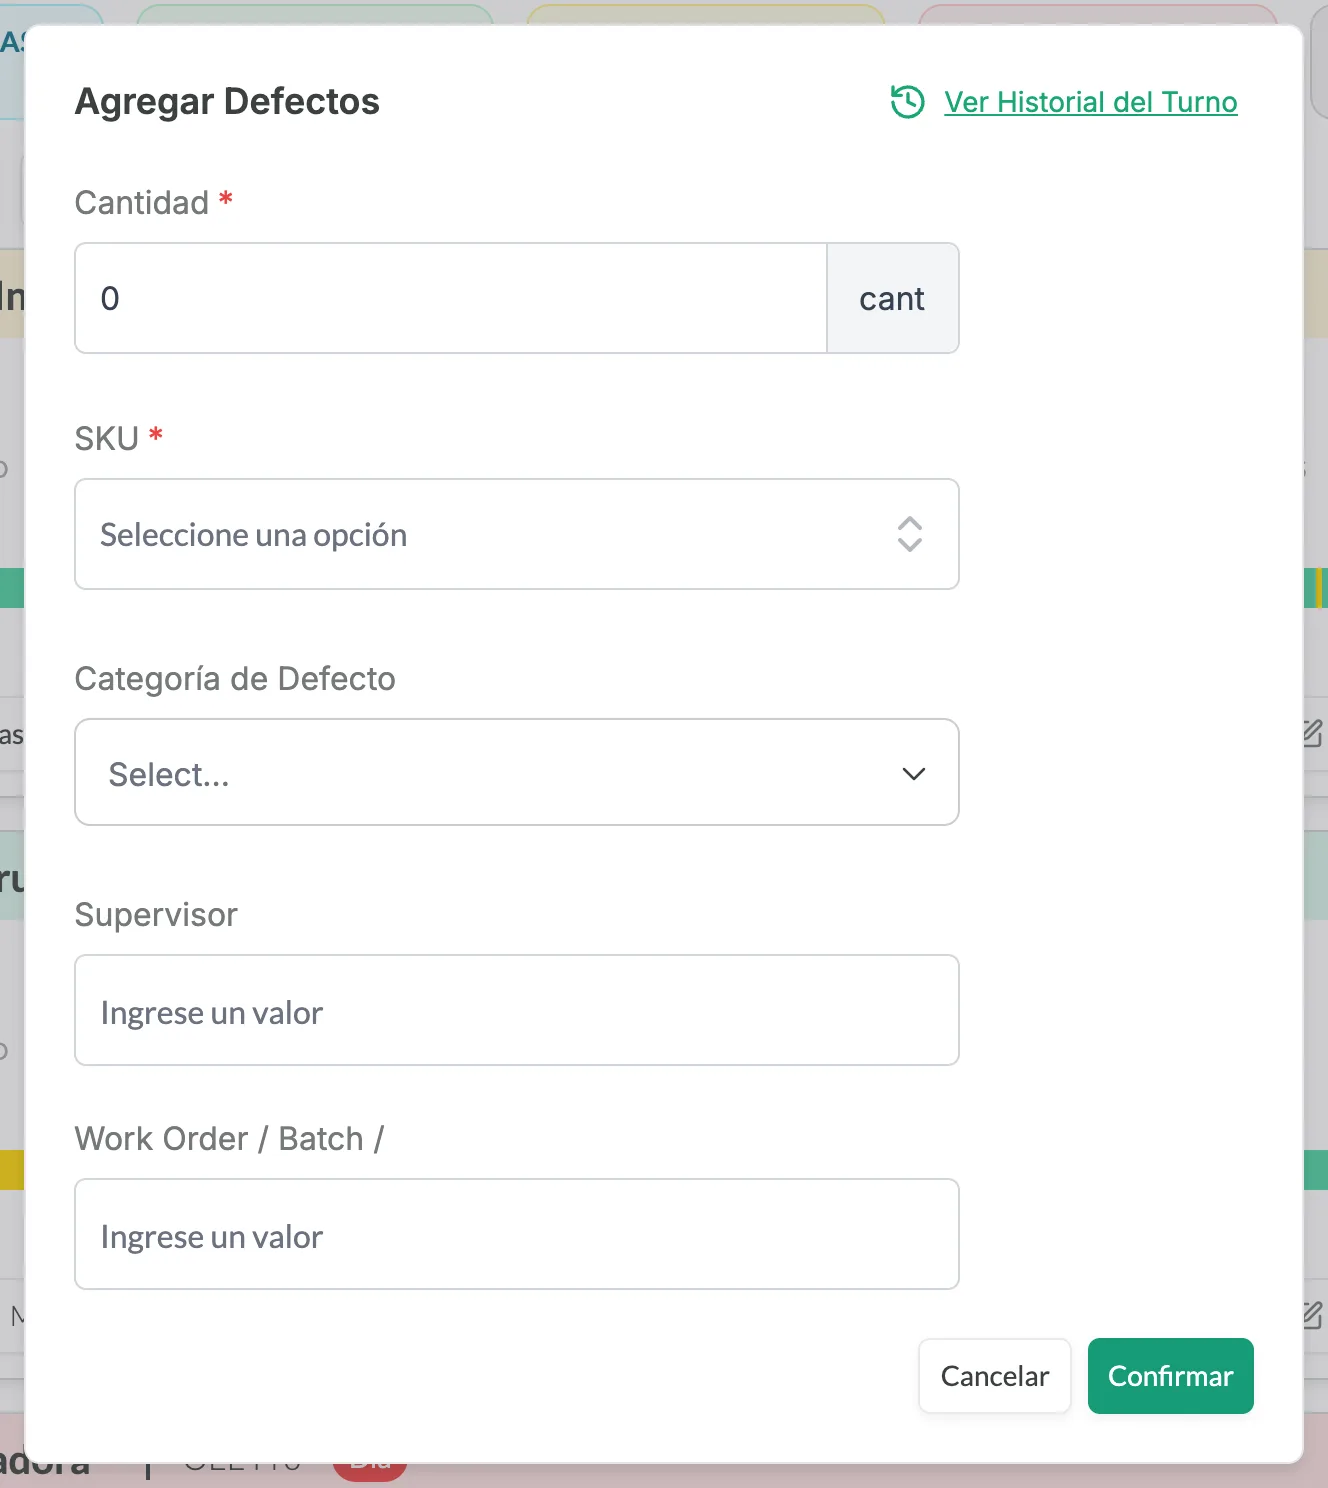Click the Work Order / Batch label
The image size is (1328, 1488).
229,1138
